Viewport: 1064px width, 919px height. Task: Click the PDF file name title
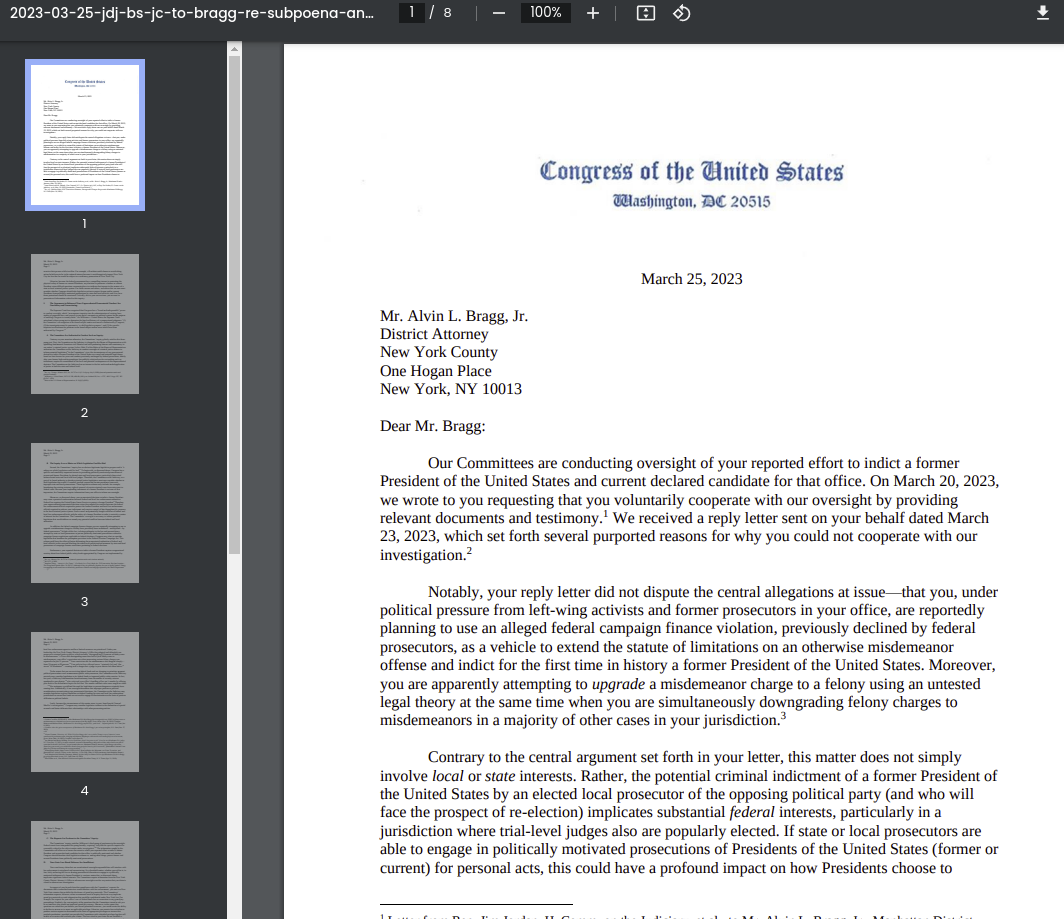[191, 13]
